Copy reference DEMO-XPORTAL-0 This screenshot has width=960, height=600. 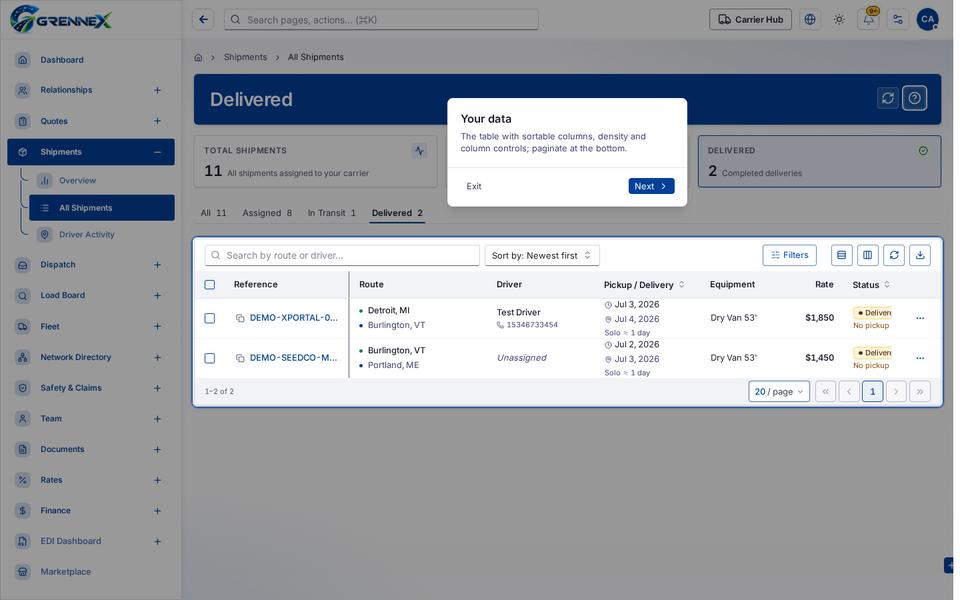[240, 318]
